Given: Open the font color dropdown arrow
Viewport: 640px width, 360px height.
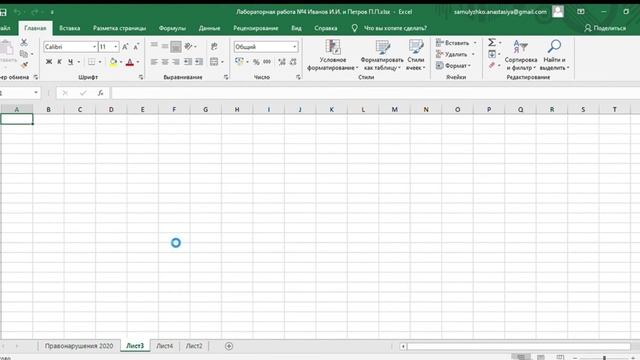Looking at the screenshot, I should coord(138,62).
